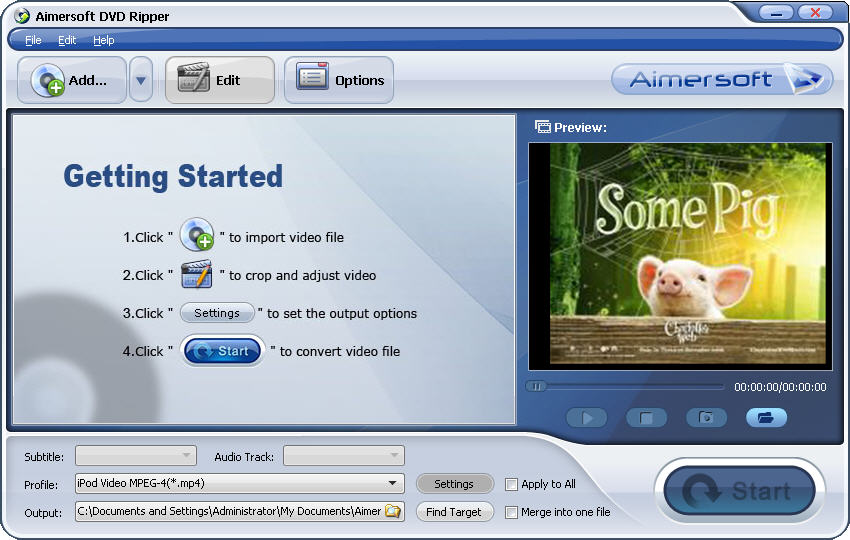Viewport: 850px width, 540px height.
Task: Click the Find Target button
Action: pyautogui.click(x=454, y=512)
